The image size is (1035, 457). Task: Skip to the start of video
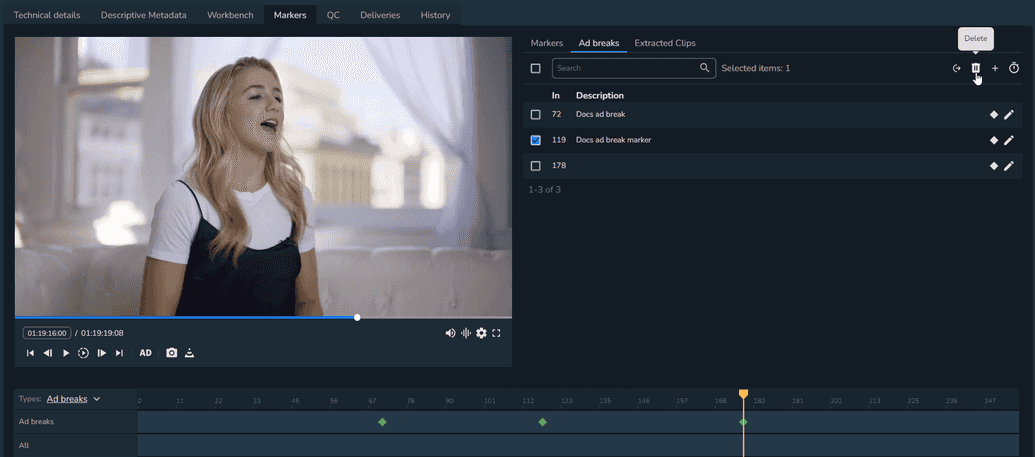click(x=30, y=353)
